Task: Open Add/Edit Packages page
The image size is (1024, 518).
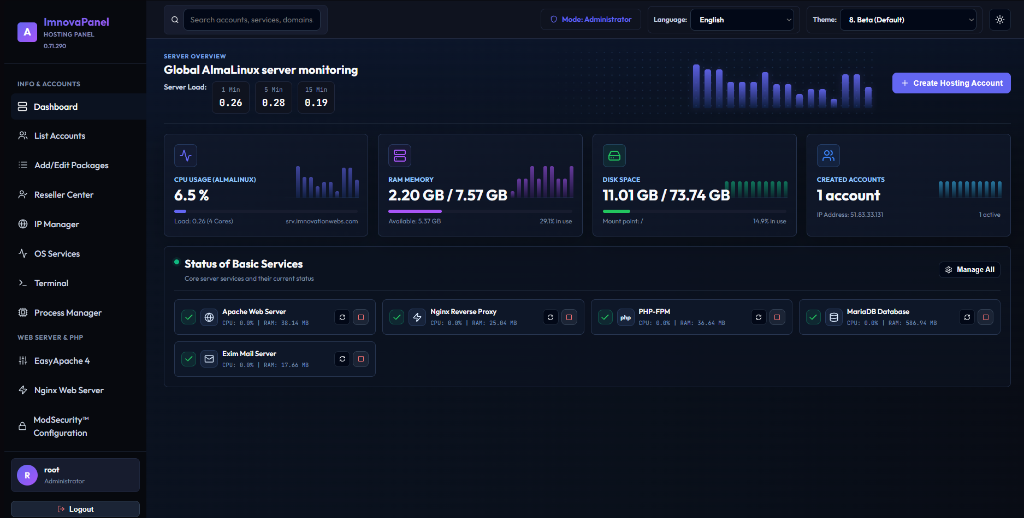Action: (78, 165)
